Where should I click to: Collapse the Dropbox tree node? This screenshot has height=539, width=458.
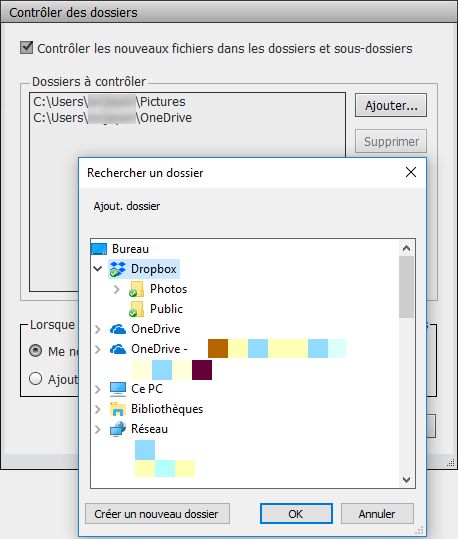(98, 269)
